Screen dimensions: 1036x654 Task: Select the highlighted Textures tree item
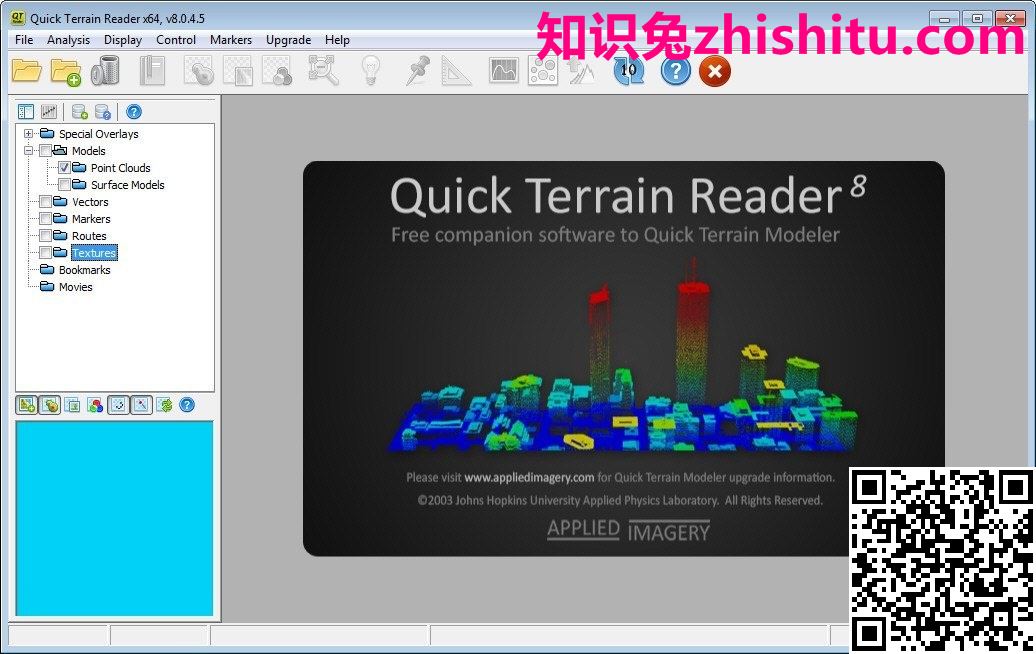pyautogui.click(x=94, y=253)
